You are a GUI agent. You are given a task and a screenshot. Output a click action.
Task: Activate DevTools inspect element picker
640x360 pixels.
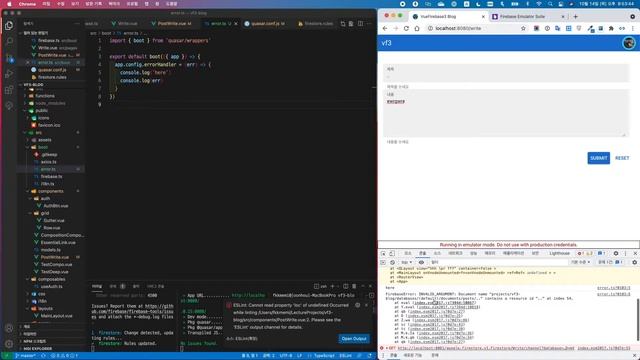pyautogui.click(x=383, y=253)
